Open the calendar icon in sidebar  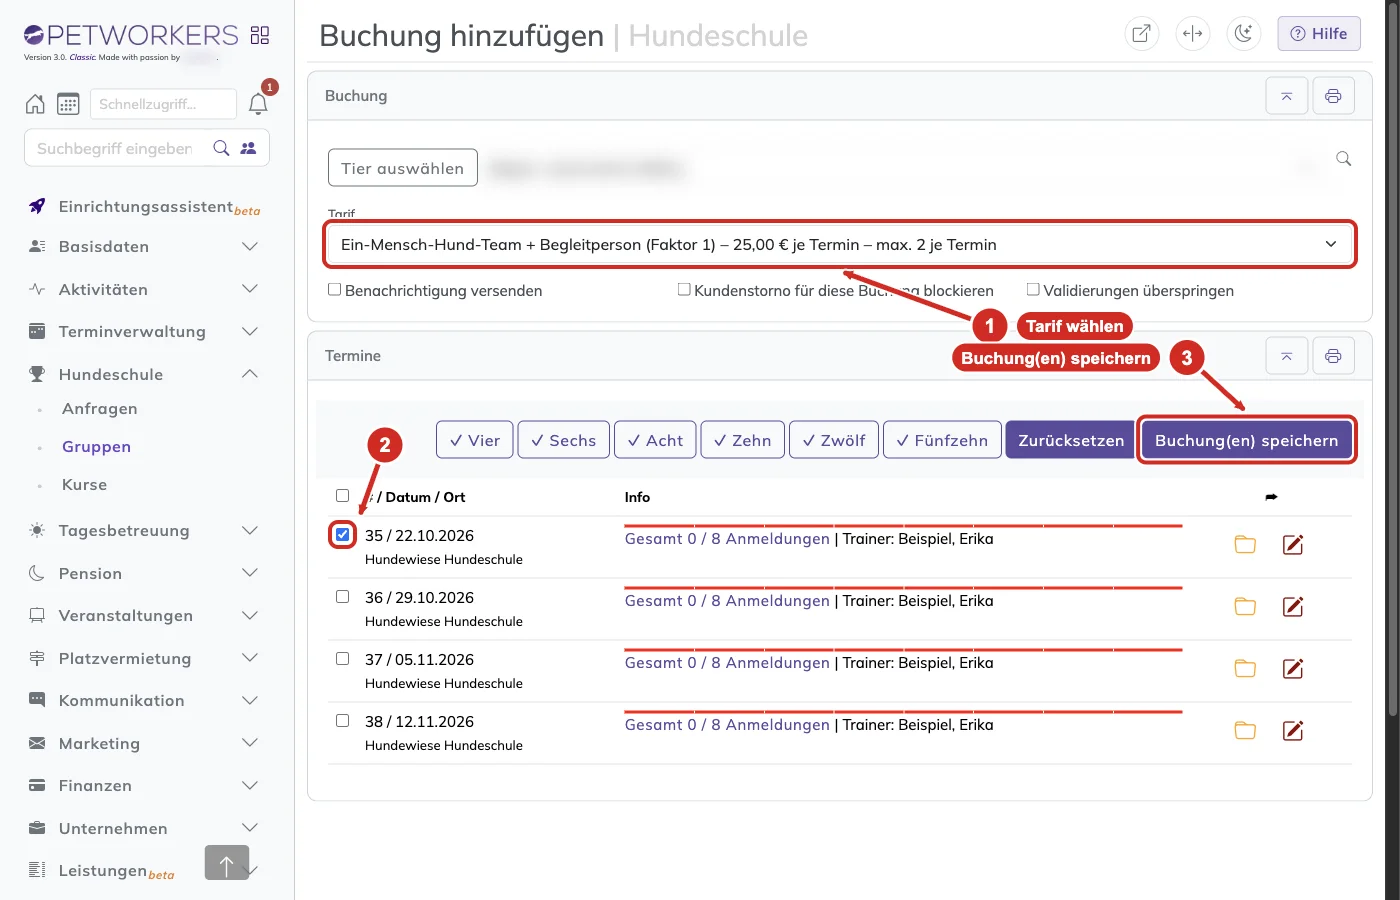68,104
